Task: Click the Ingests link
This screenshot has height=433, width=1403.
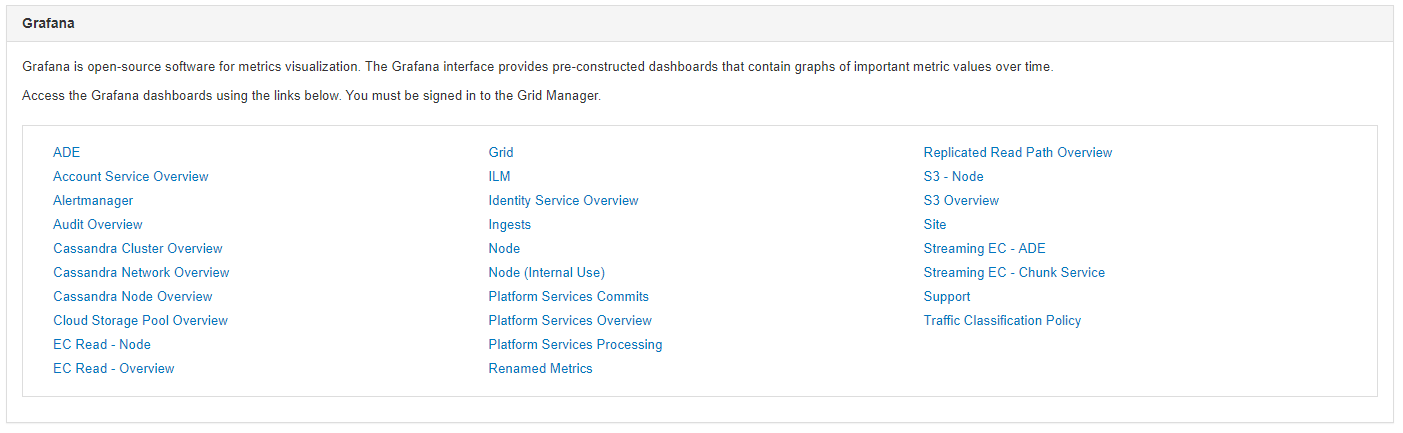Action: (509, 225)
